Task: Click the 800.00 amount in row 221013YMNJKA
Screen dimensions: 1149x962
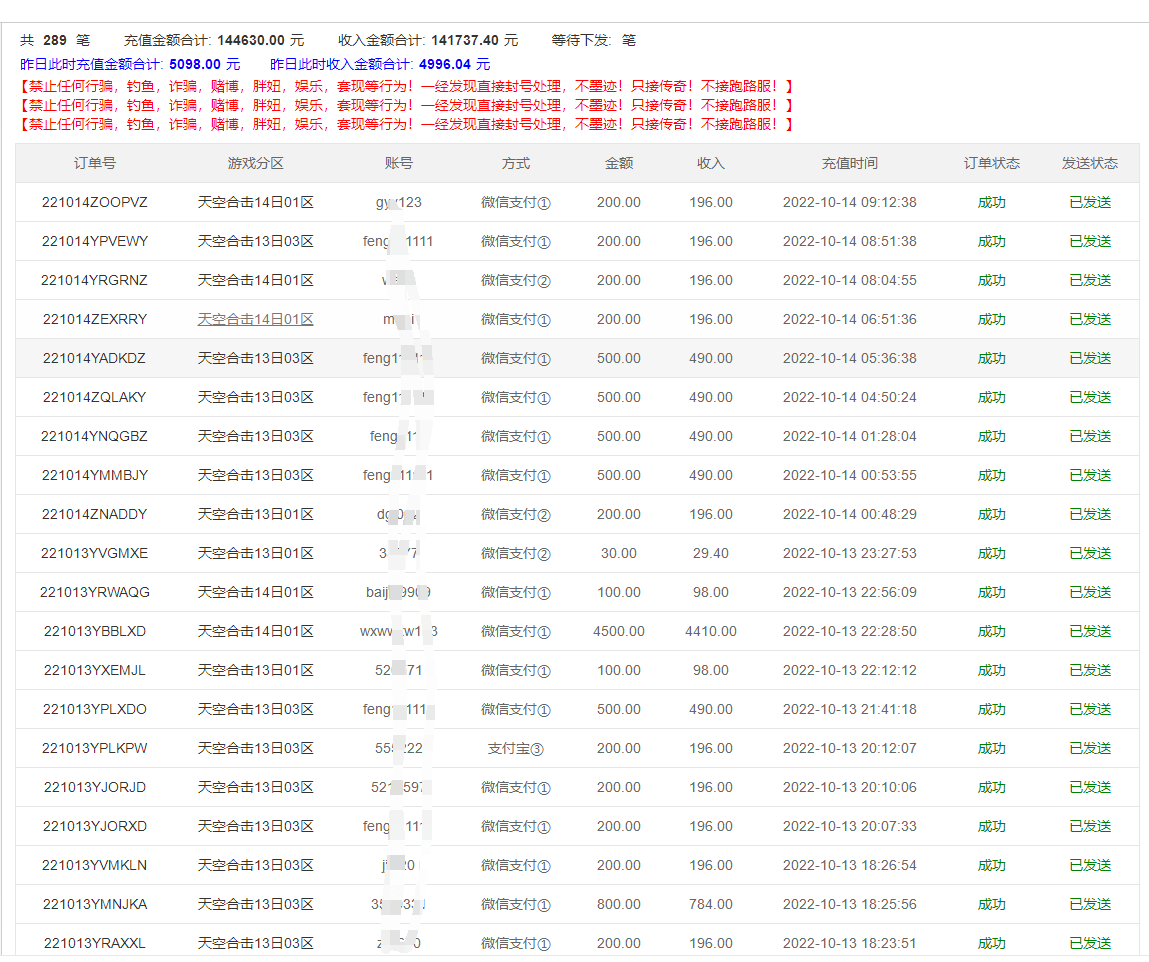Action: point(618,904)
